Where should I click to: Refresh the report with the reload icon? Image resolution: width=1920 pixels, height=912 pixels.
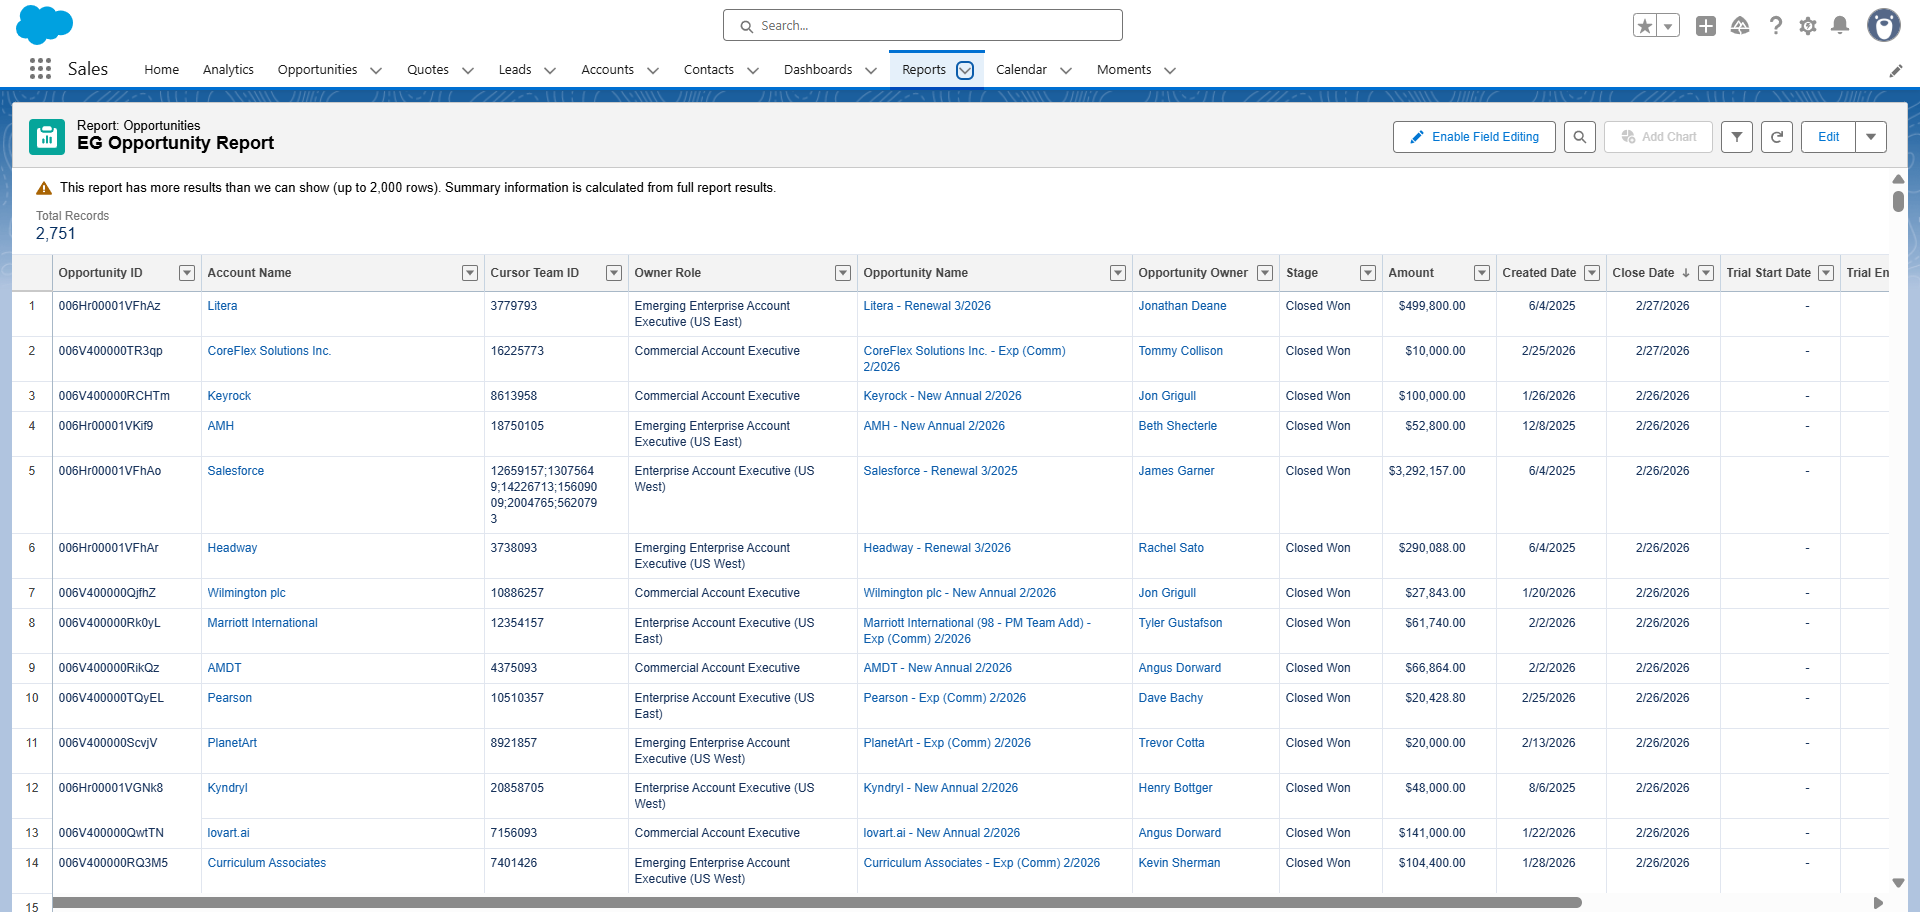click(x=1776, y=137)
